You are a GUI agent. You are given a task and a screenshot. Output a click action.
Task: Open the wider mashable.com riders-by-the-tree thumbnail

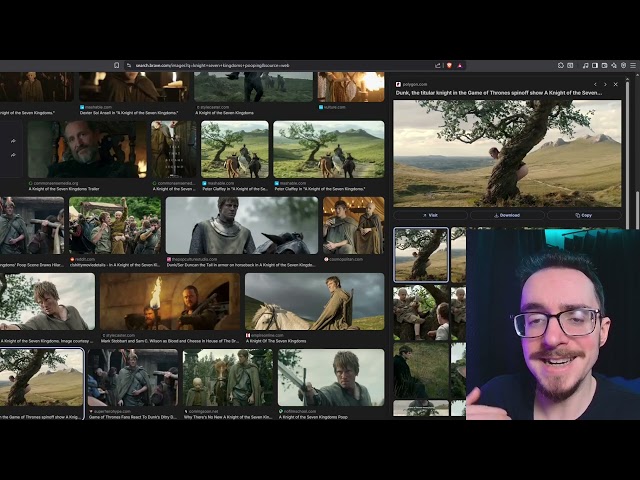pos(329,149)
